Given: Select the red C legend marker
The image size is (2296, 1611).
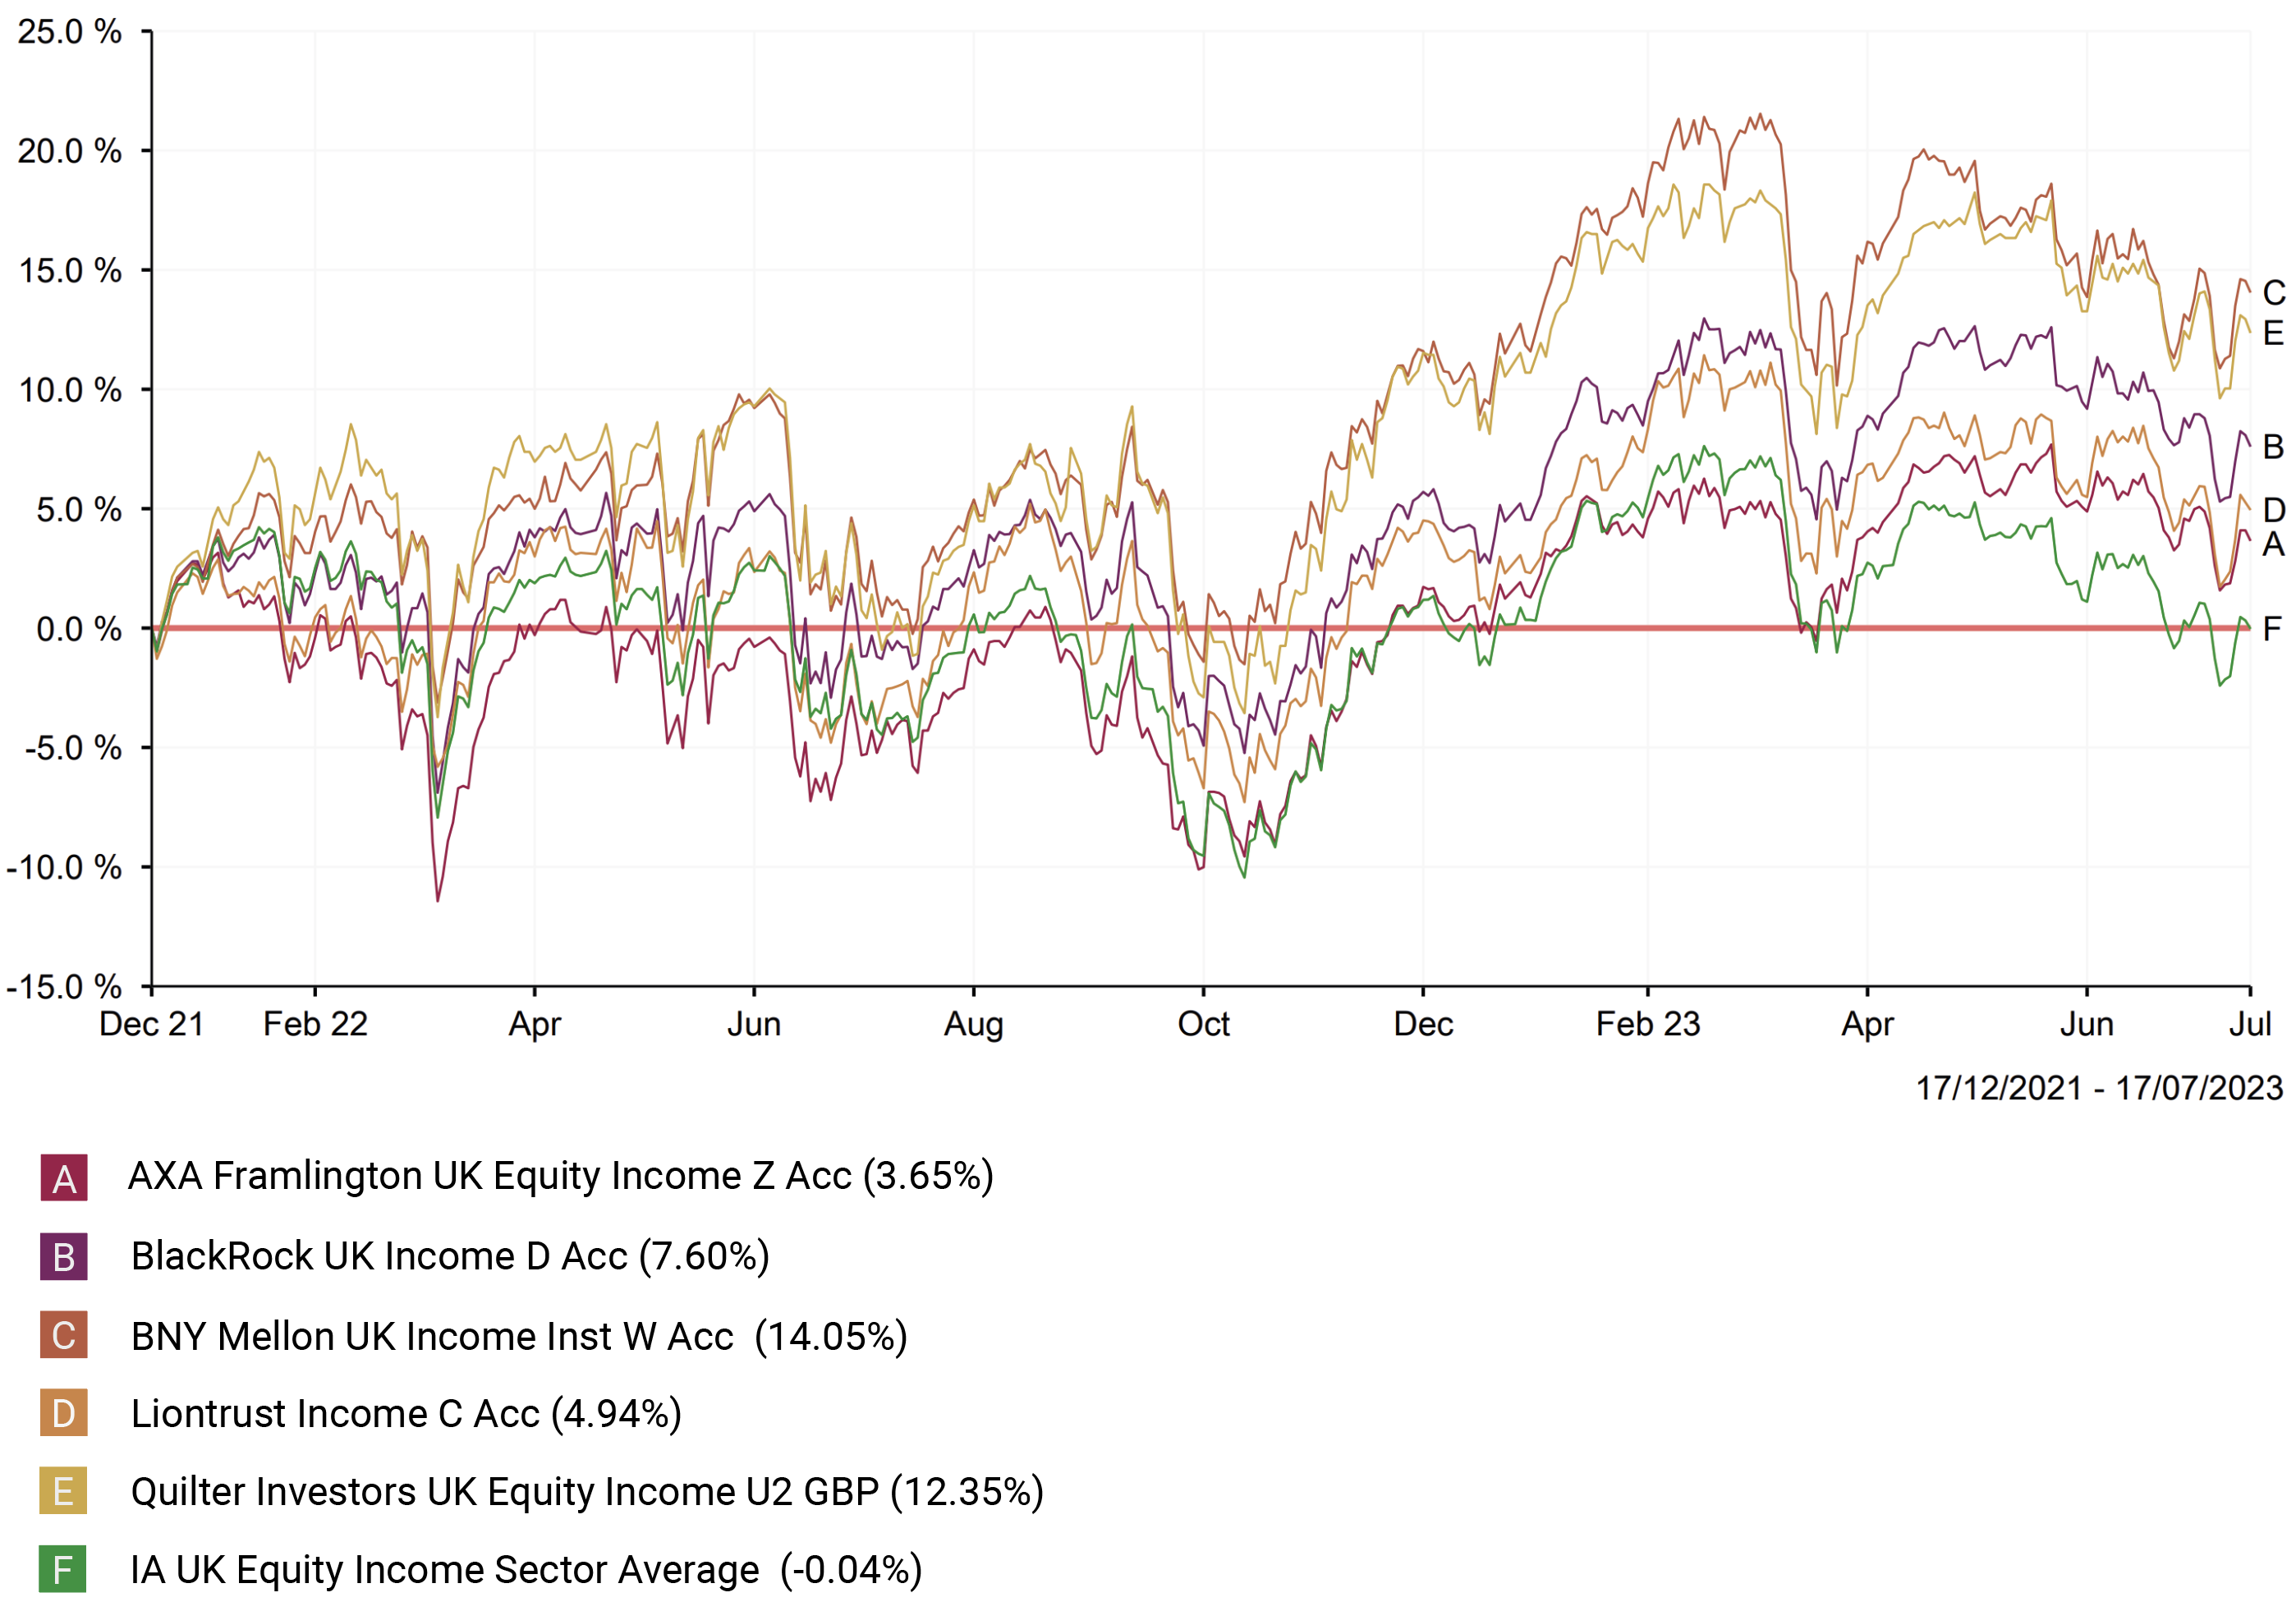Looking at the screenshot, I should (63, 1334).
